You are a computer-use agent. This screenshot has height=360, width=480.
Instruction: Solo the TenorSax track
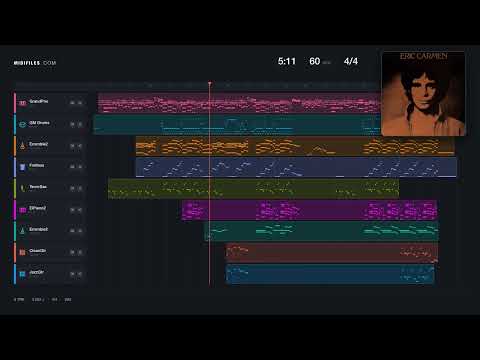[80, 188]
